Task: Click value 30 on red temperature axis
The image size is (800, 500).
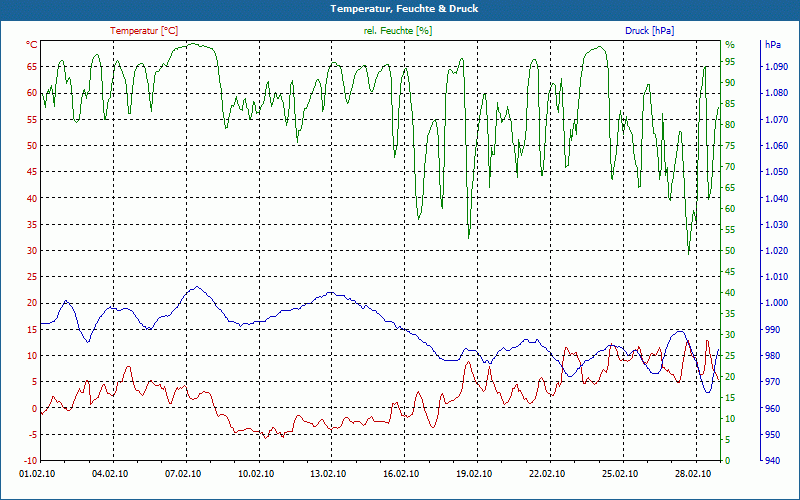Action: pos(32,251)
